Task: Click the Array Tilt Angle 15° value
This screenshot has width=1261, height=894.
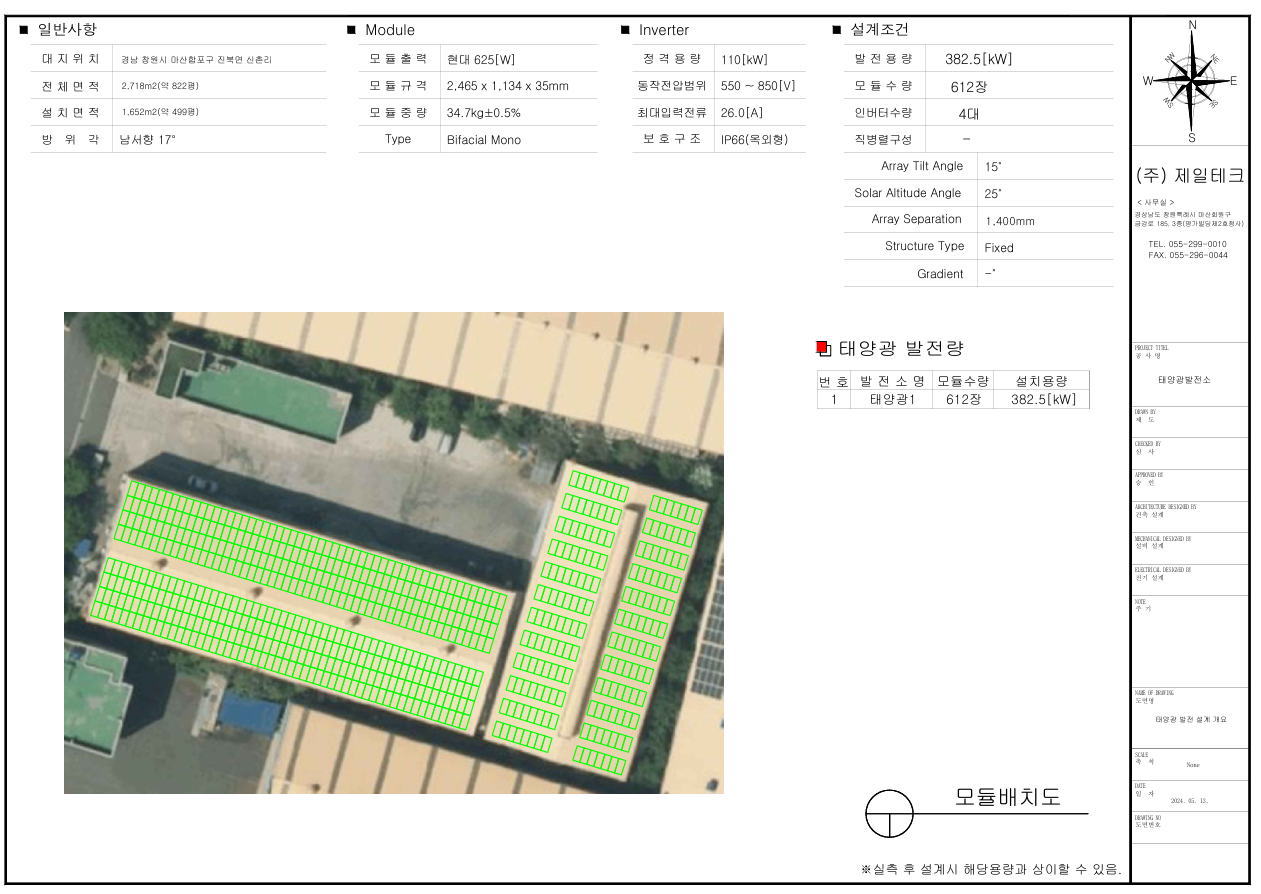Action: [992, 167]
